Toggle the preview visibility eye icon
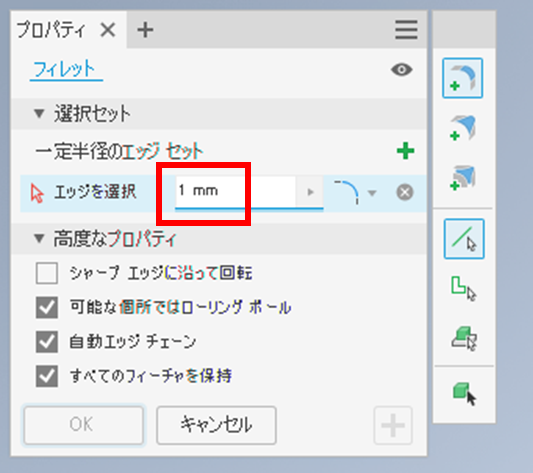The height and width of the screenshot is (473, 533). [x=402, y=70]
